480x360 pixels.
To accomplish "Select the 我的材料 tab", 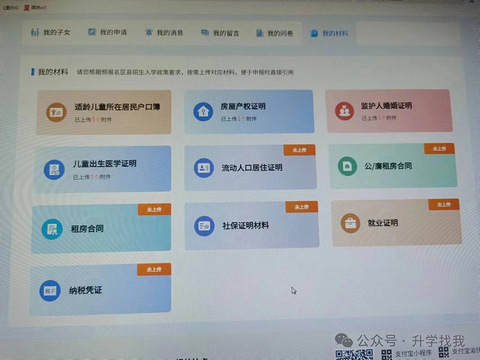I will click(x=329, y=33).
